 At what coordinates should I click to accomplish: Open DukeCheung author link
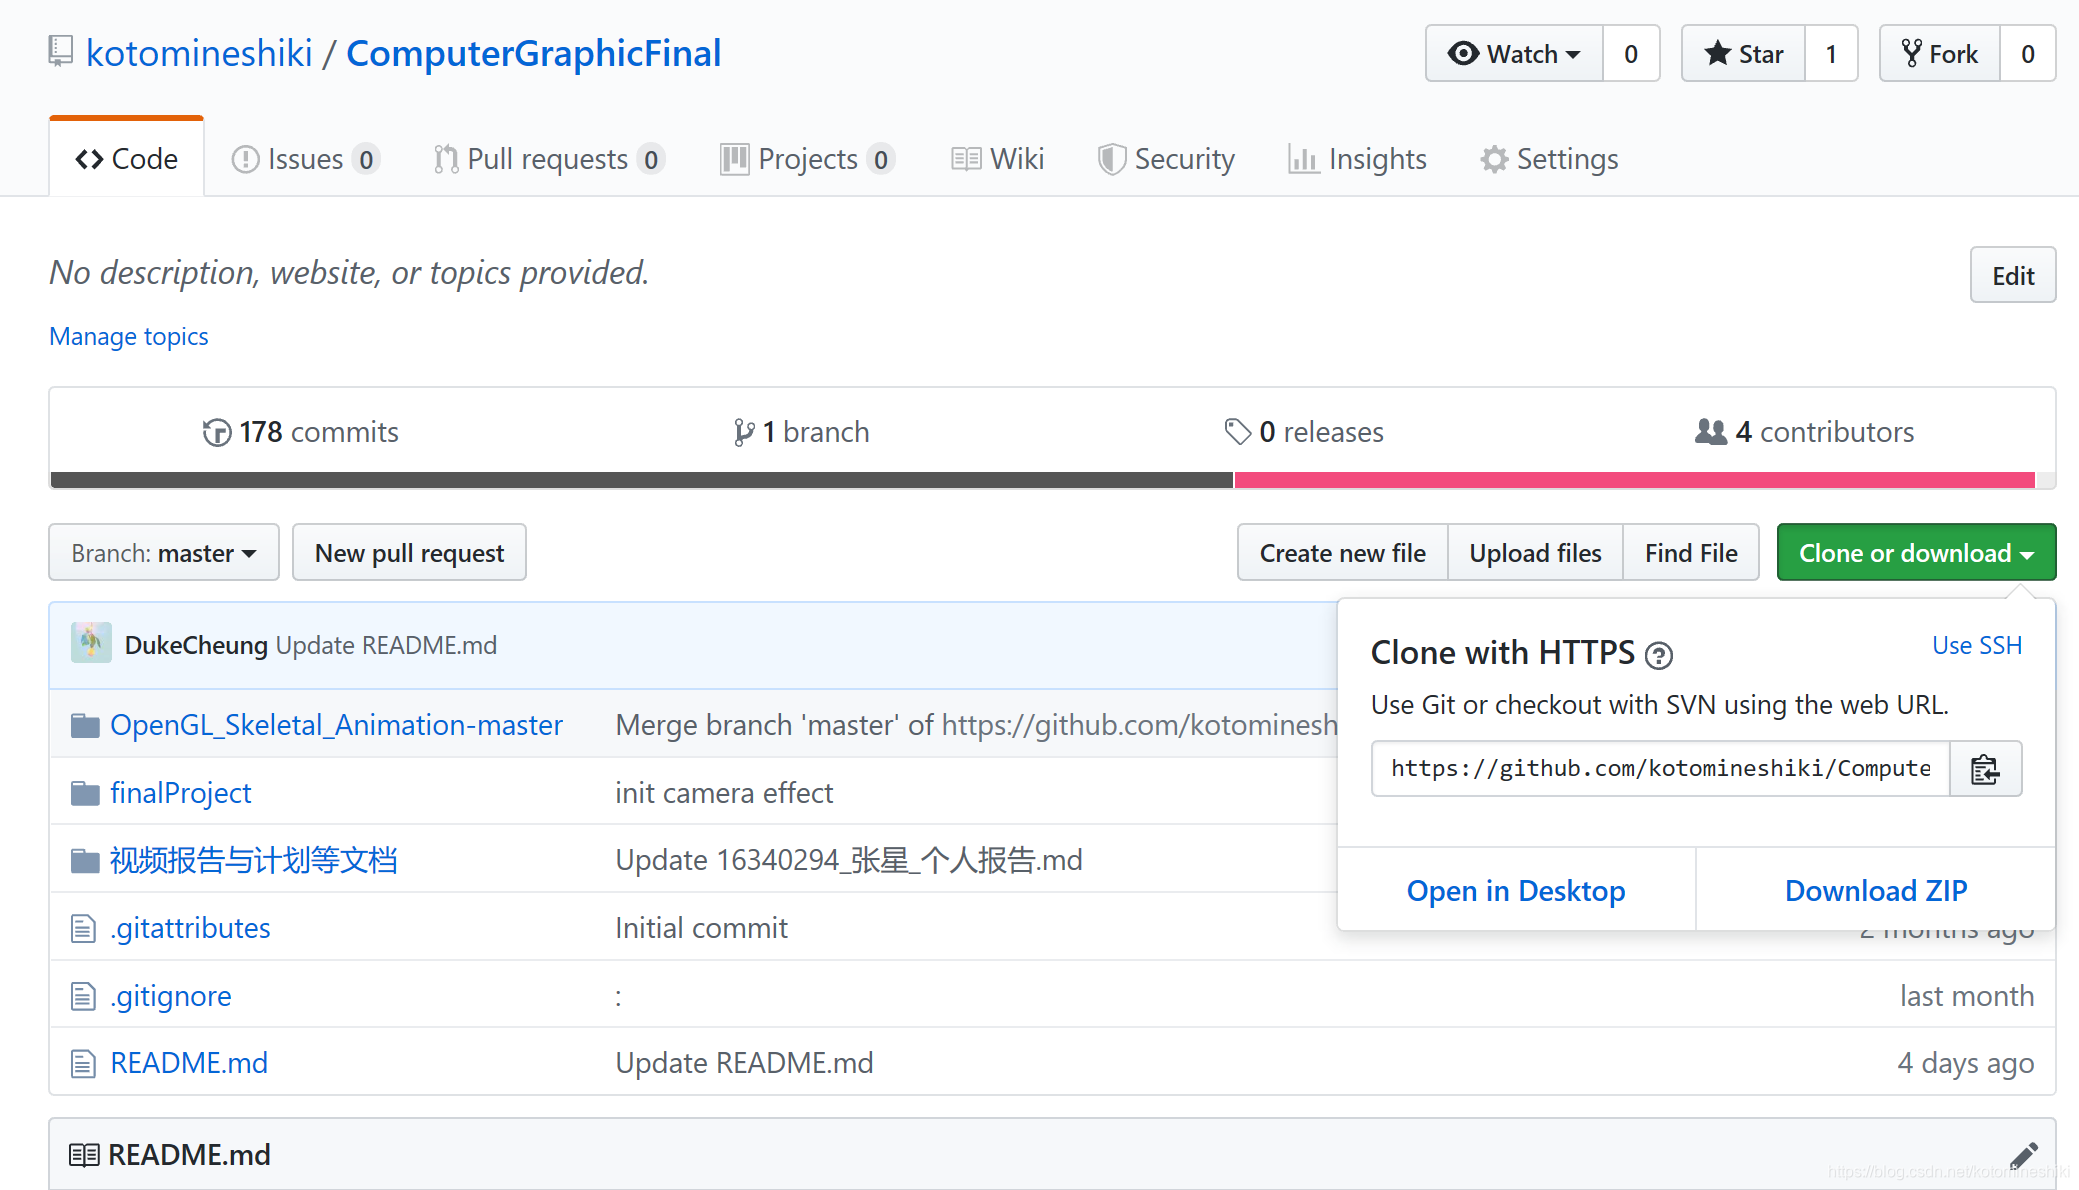(196, 645)
